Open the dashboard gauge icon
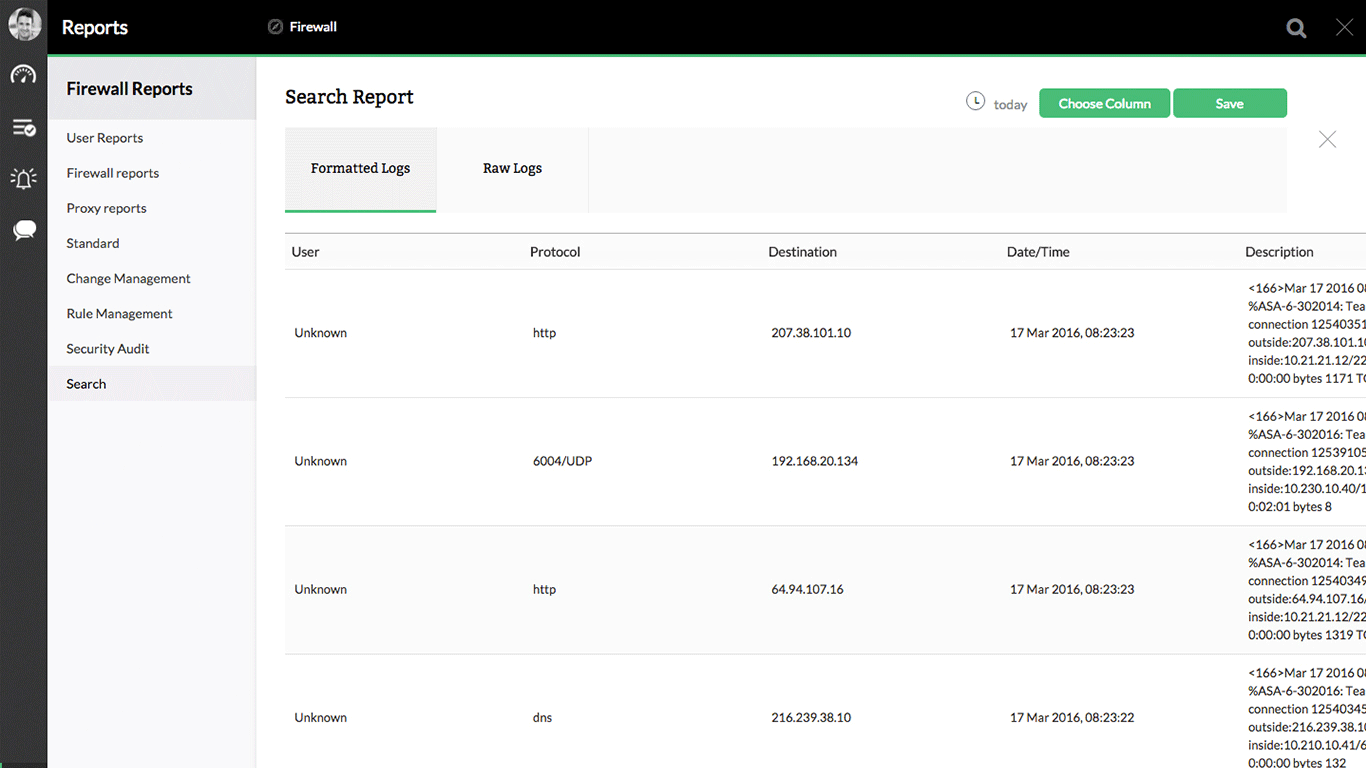 click(24, 75)
